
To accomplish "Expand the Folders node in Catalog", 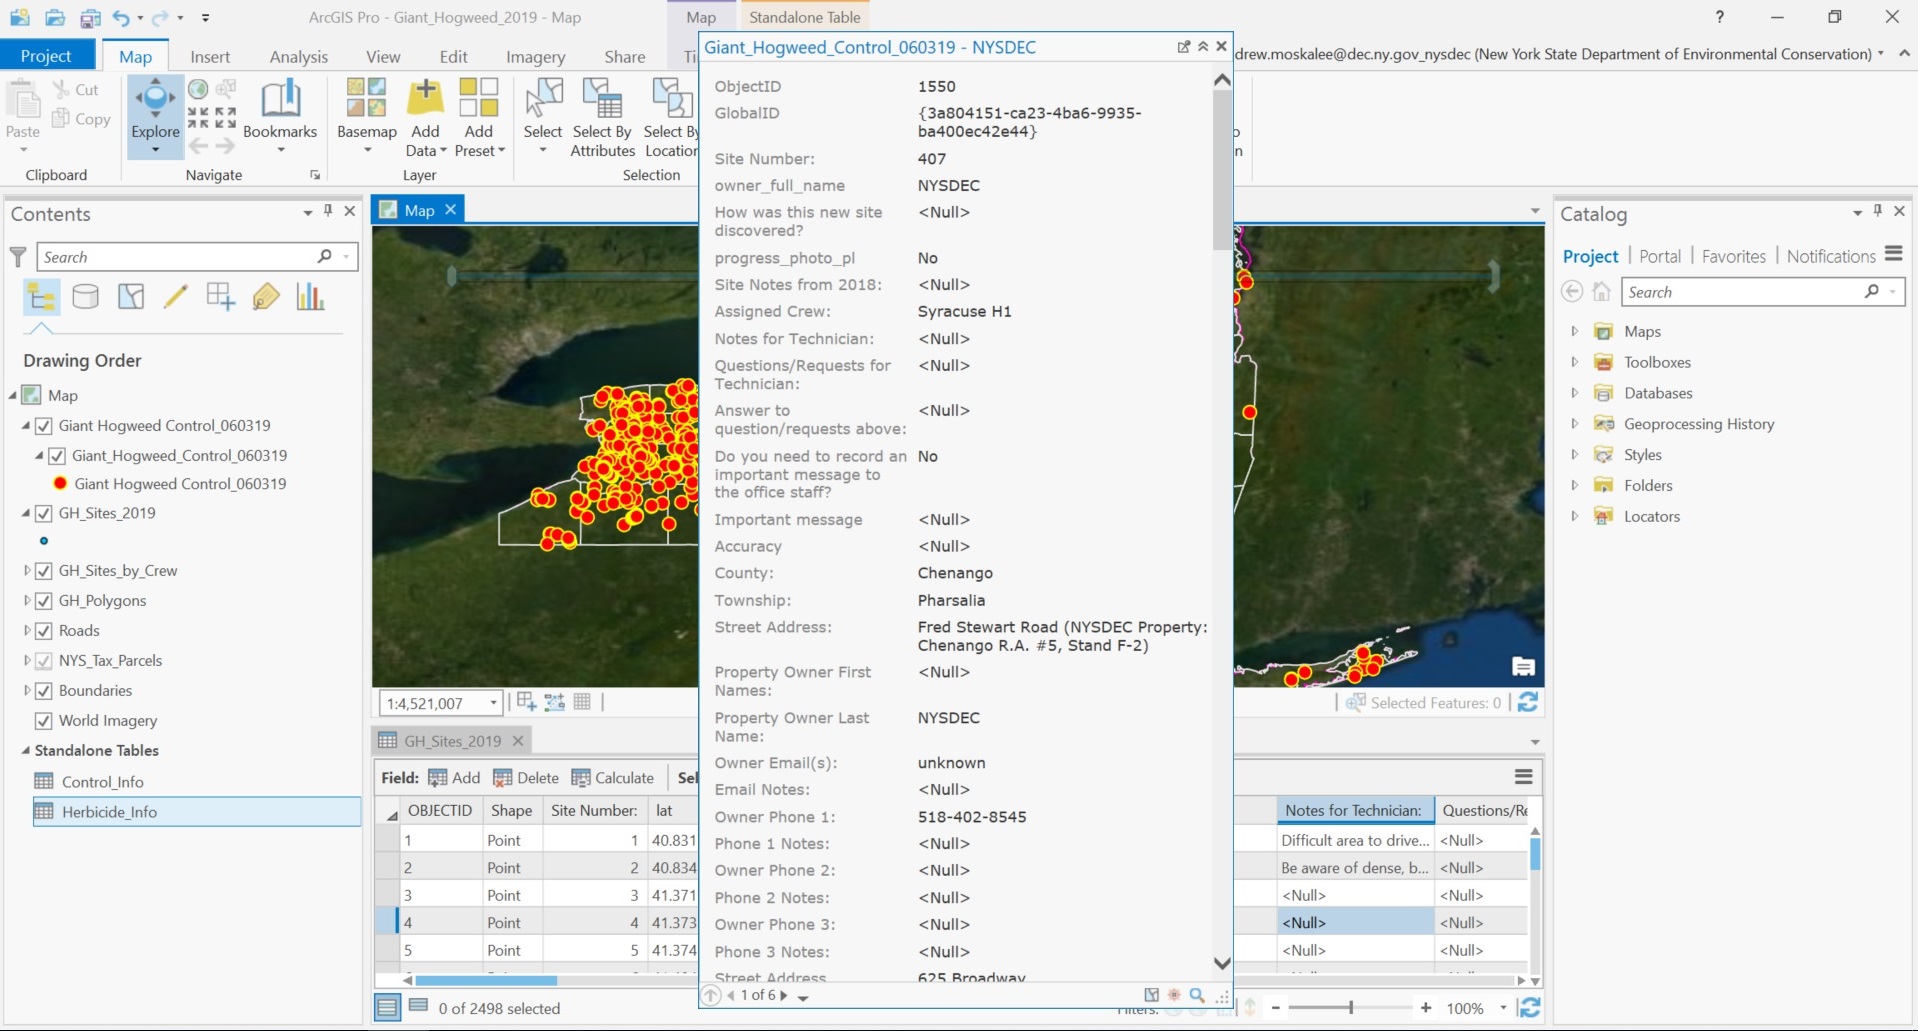I will coord(1575,485).
